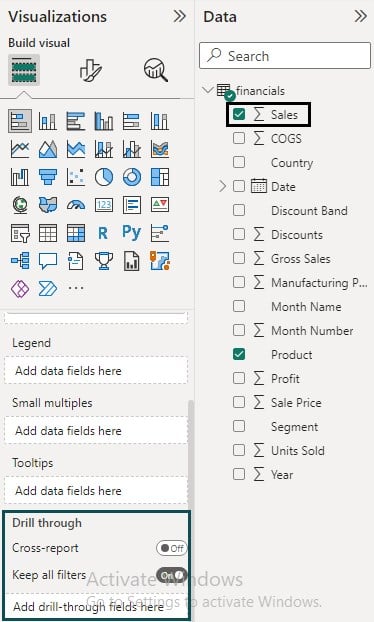Viewport: 374px width, 622px height.
Task: Select the Power Apps visual
Action: pos(20,288)
